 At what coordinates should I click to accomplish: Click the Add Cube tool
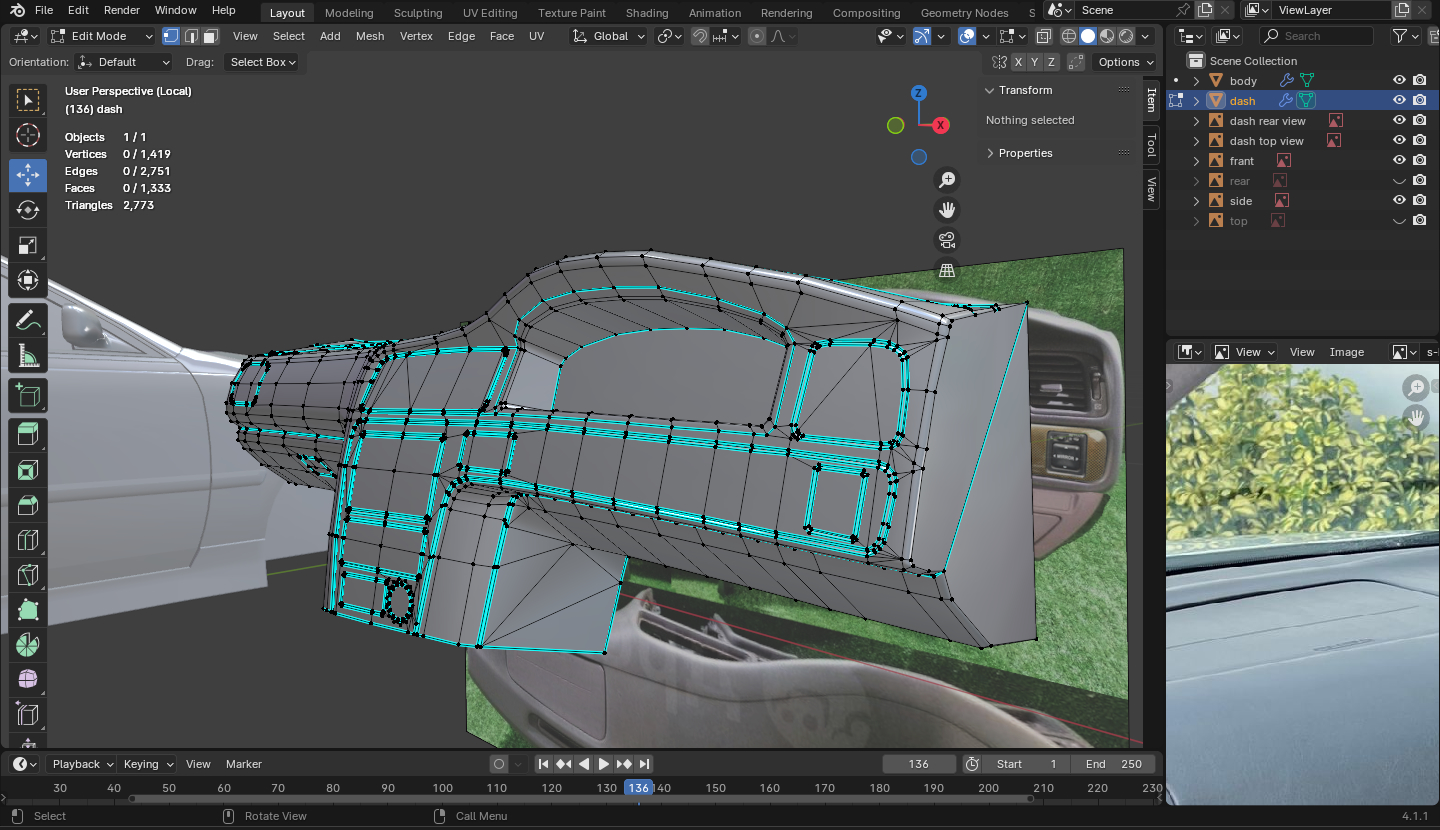(28, 396)
